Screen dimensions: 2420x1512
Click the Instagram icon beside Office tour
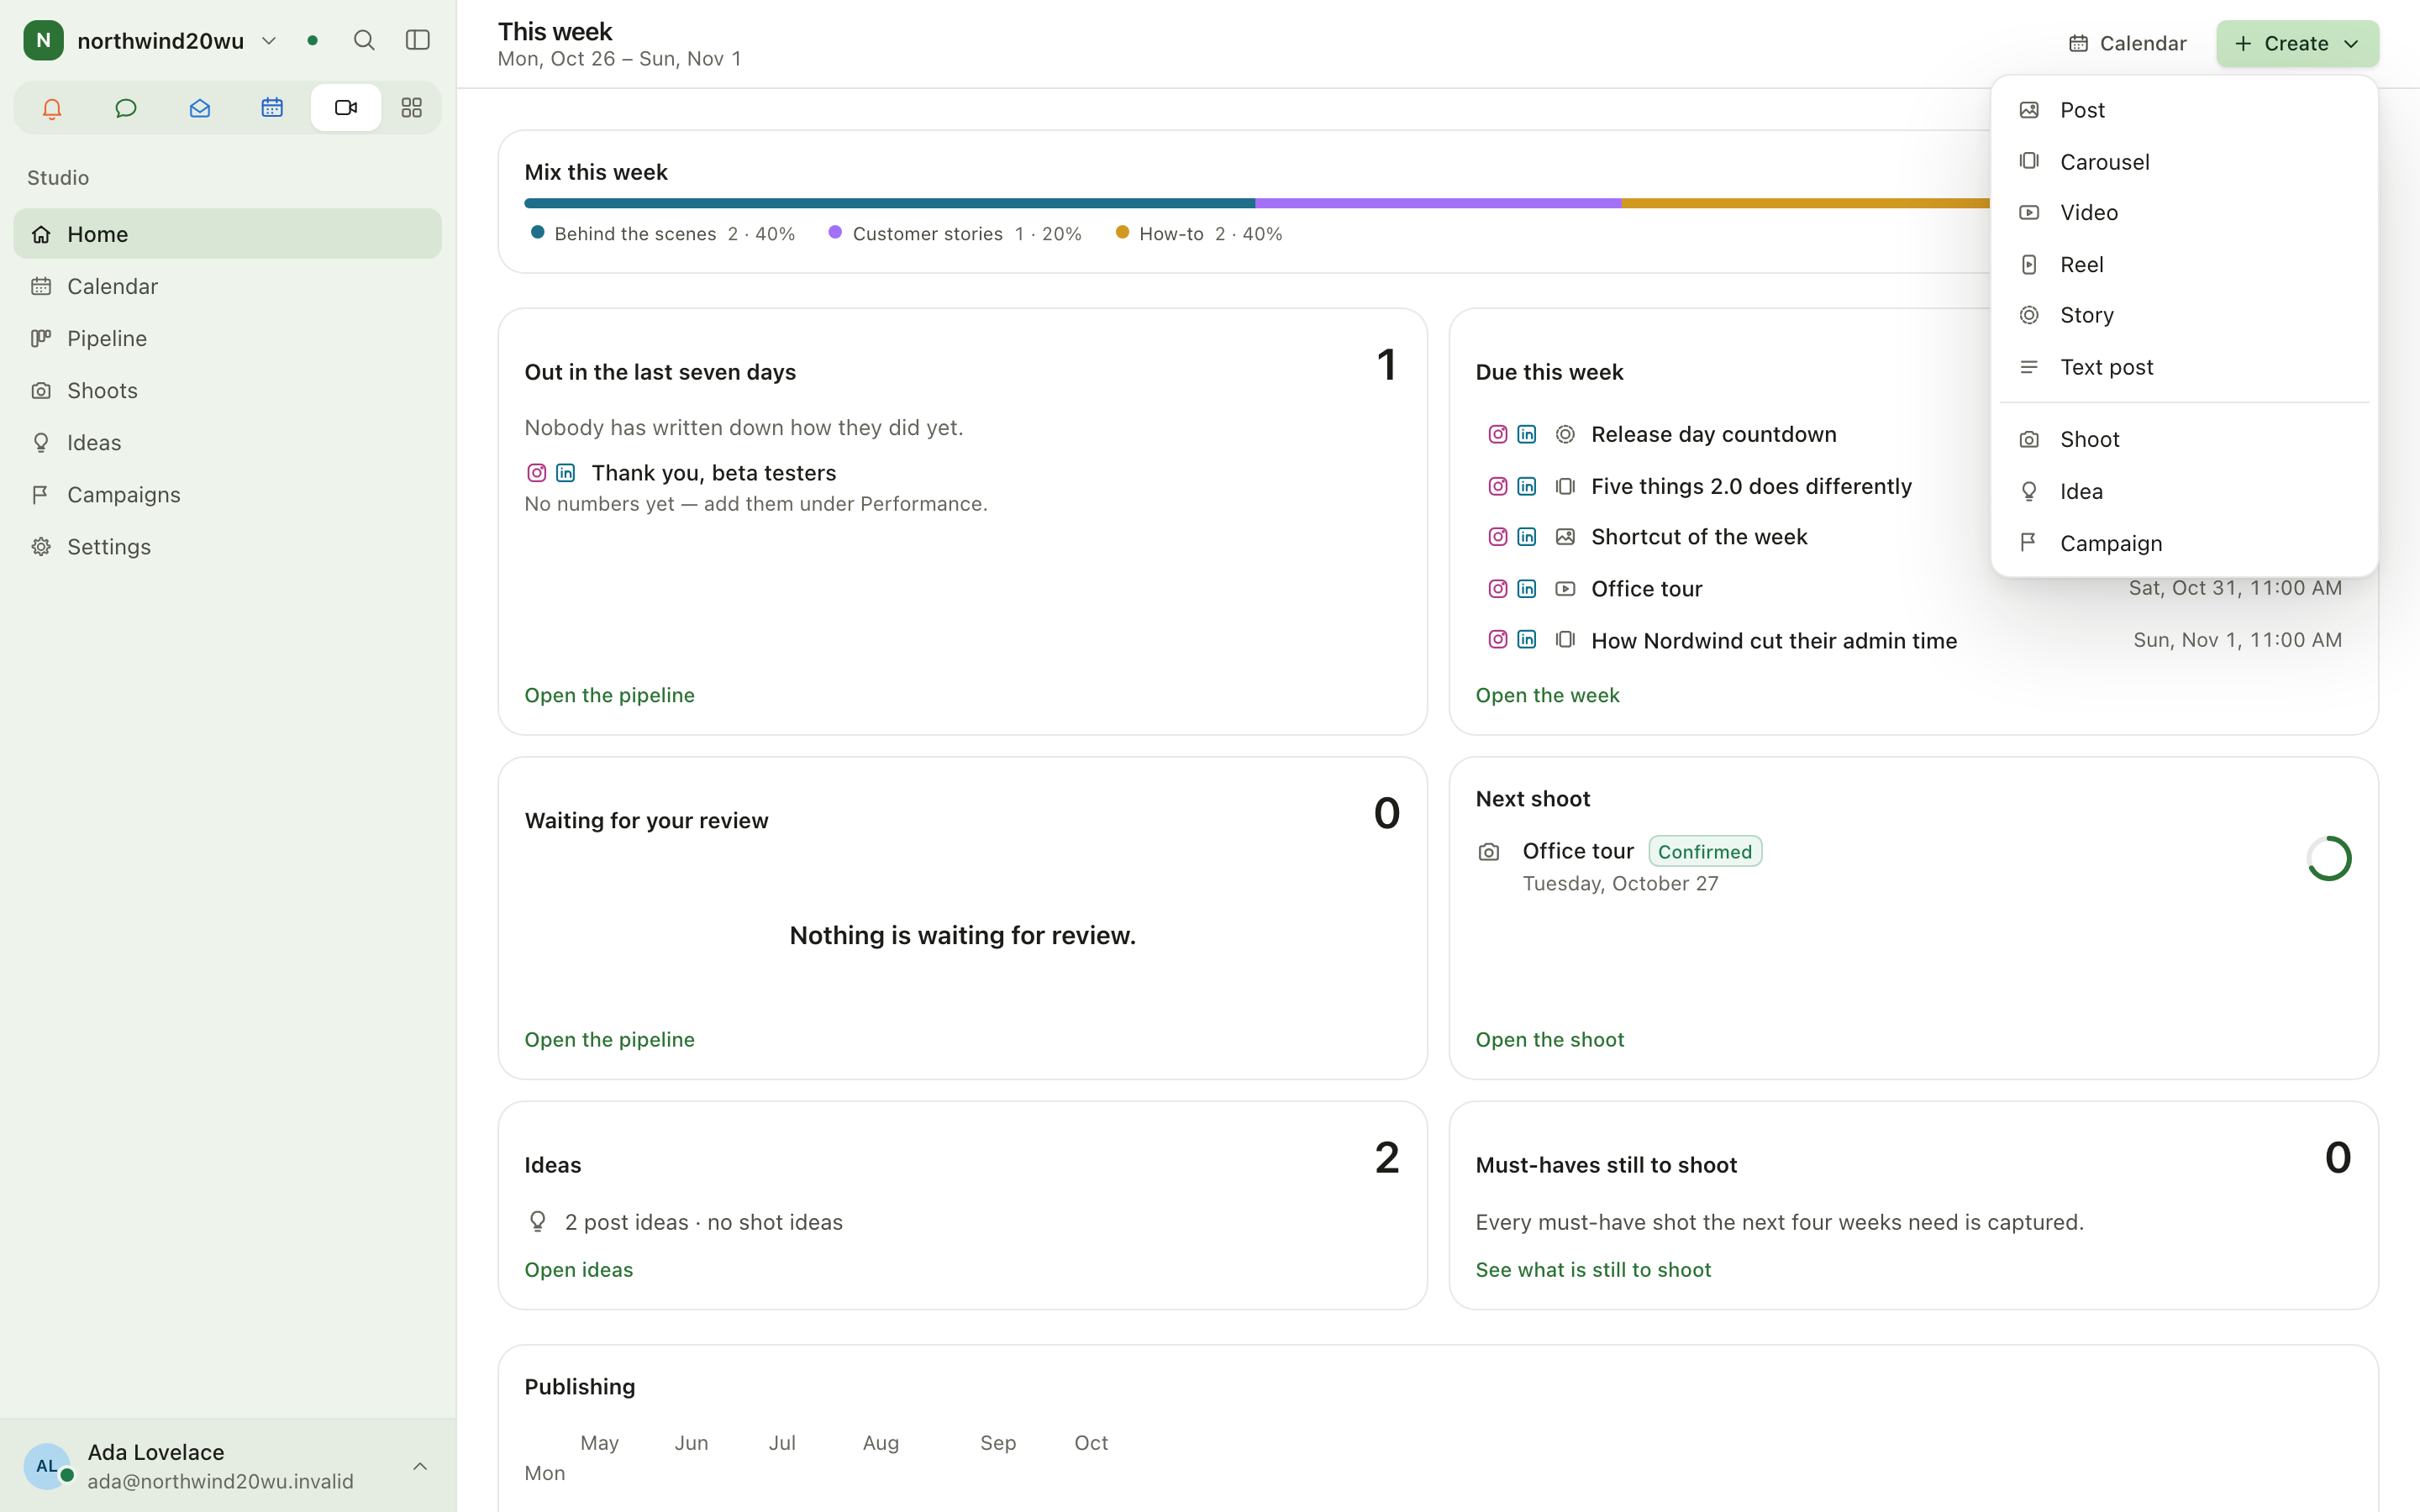point(1497,588)
